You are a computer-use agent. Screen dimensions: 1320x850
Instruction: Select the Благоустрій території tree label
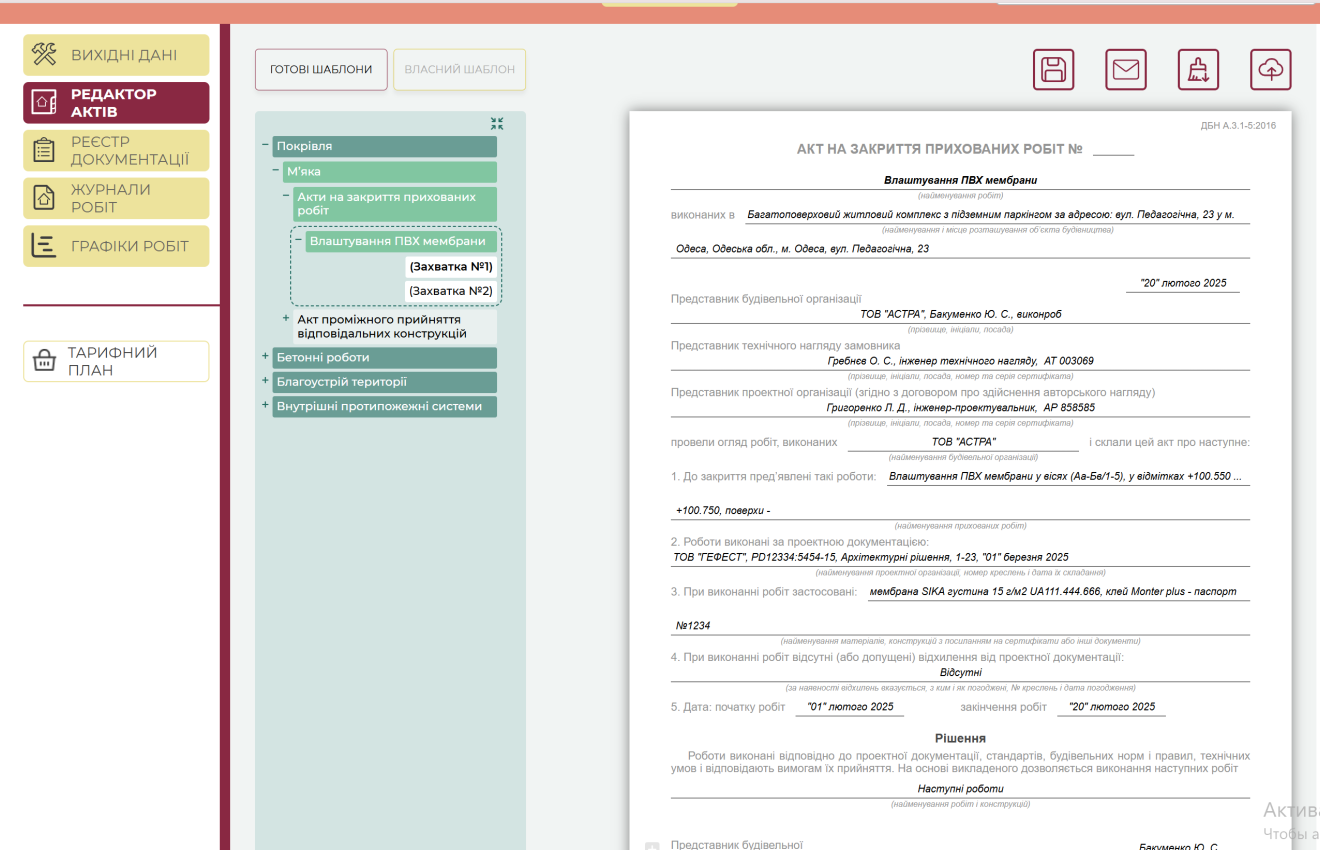(384, 382)
